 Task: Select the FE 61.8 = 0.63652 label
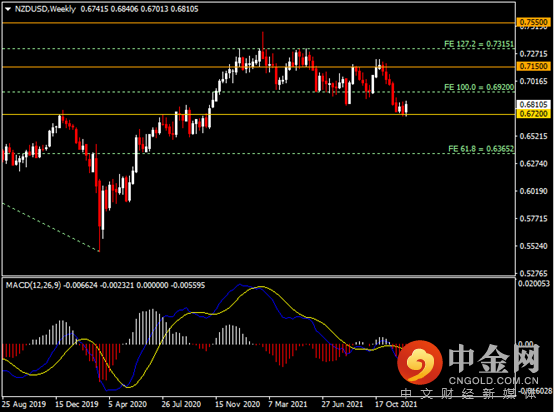coord(481,149)
